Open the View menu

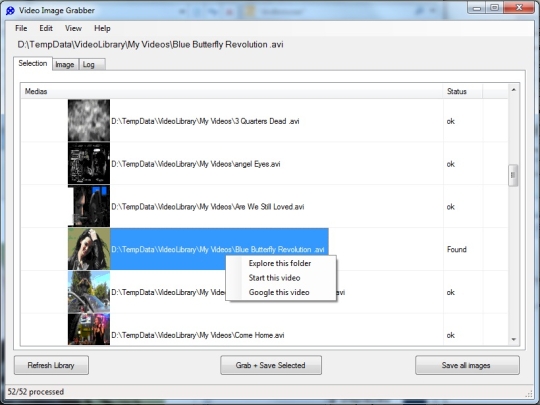tap(73, 28)
